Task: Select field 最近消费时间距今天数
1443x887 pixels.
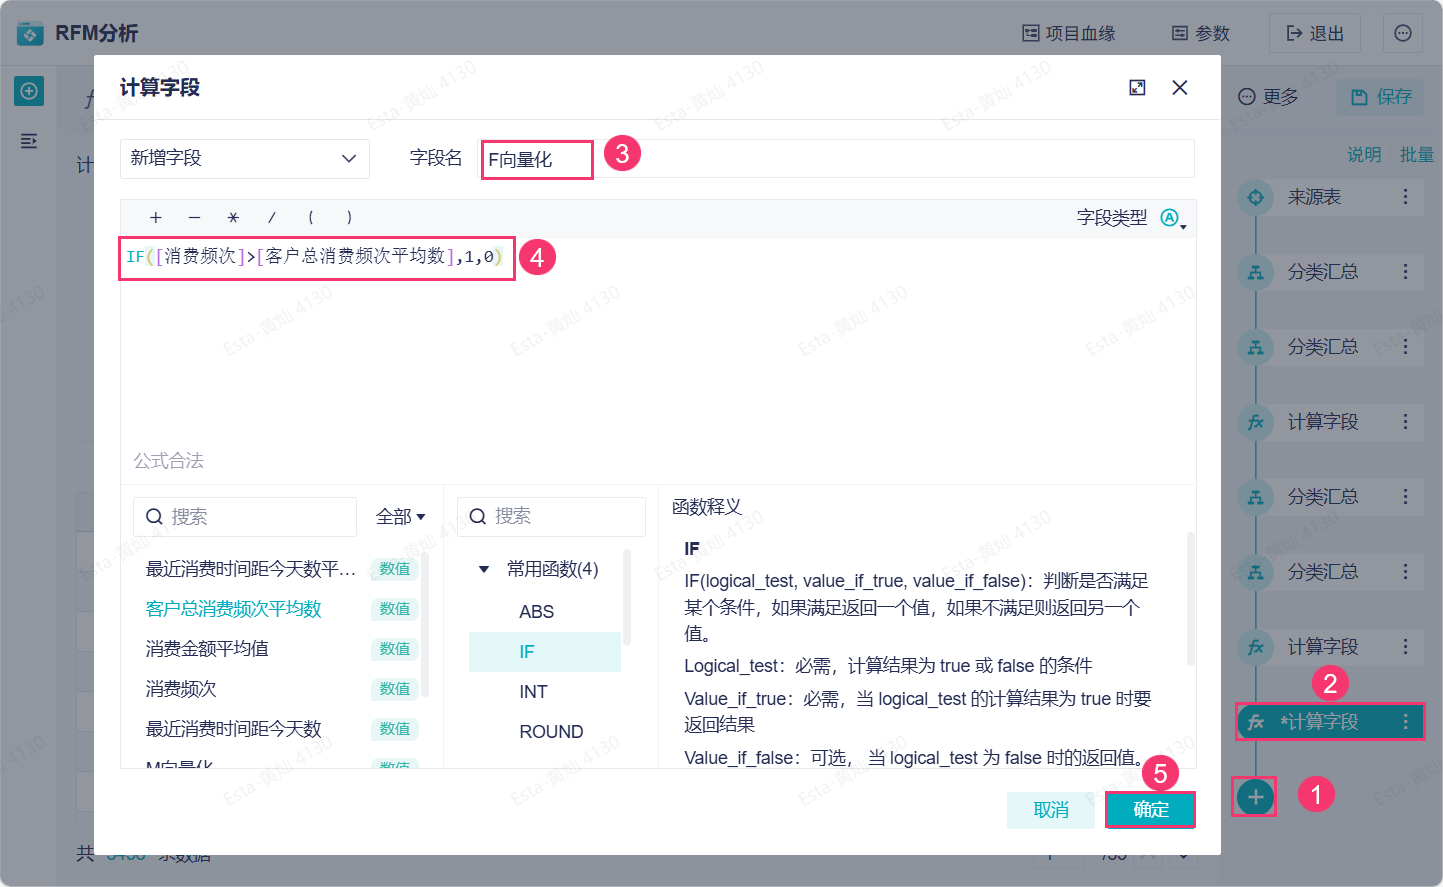Action: (x=234, y=729)
